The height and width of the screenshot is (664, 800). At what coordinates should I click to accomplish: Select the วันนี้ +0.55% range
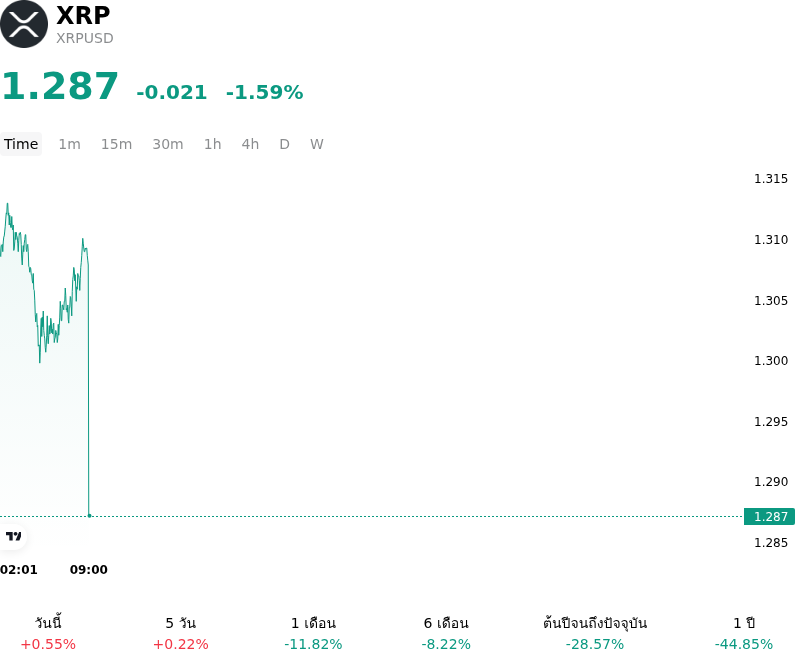[48, 633]
